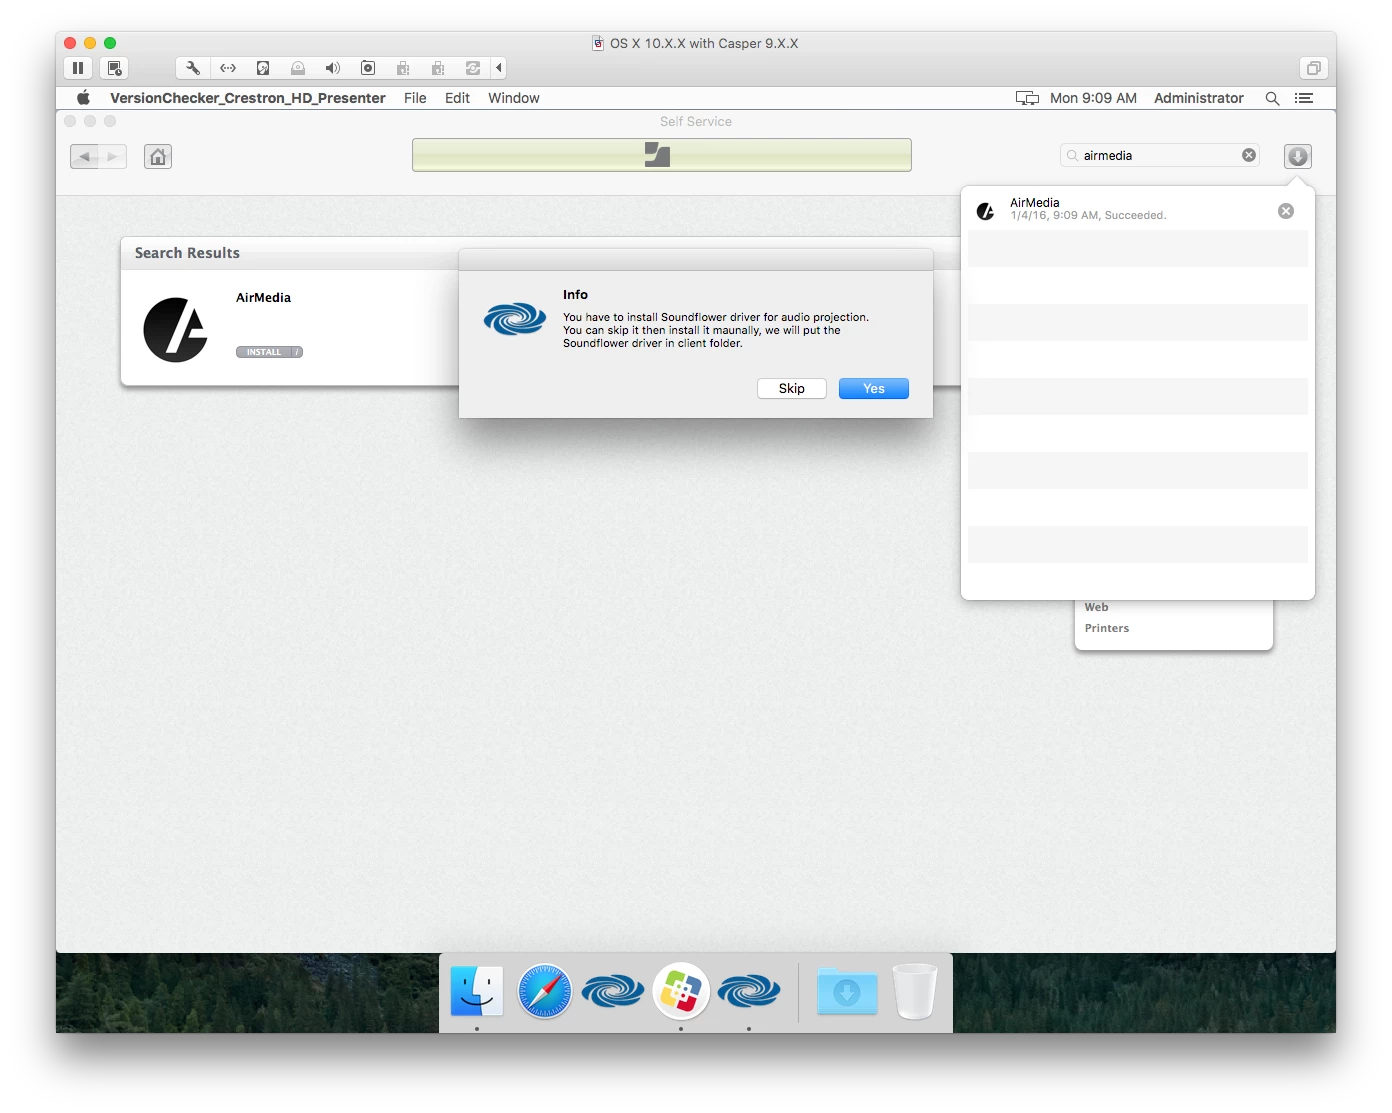Open Notification Center list icon
This screenshot has height=1113, width=1392.
(1304, 98)
